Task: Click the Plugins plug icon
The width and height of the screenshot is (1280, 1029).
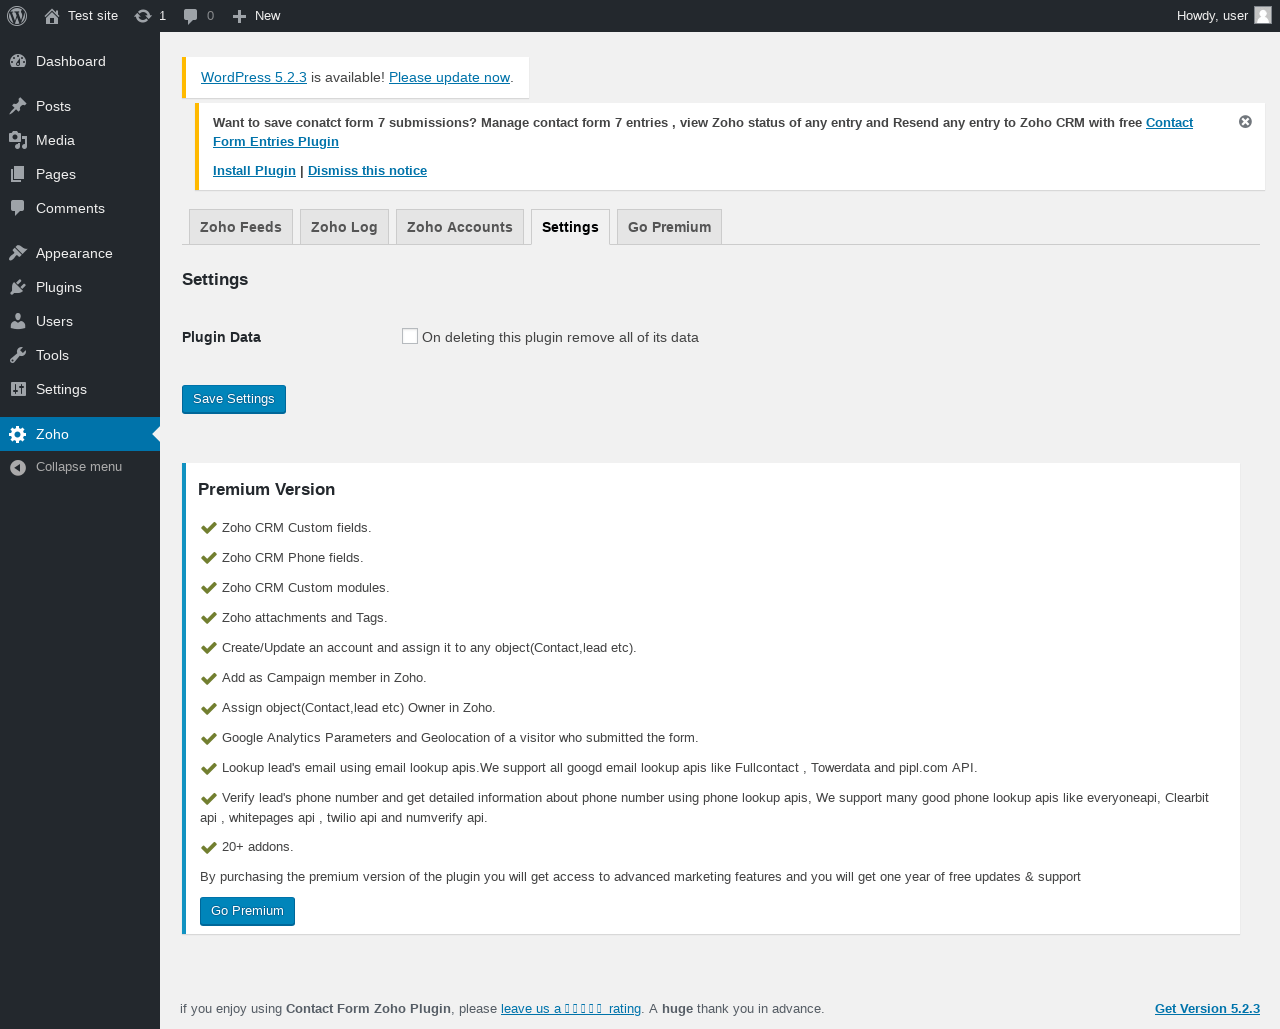Action: tap(18, 287)
